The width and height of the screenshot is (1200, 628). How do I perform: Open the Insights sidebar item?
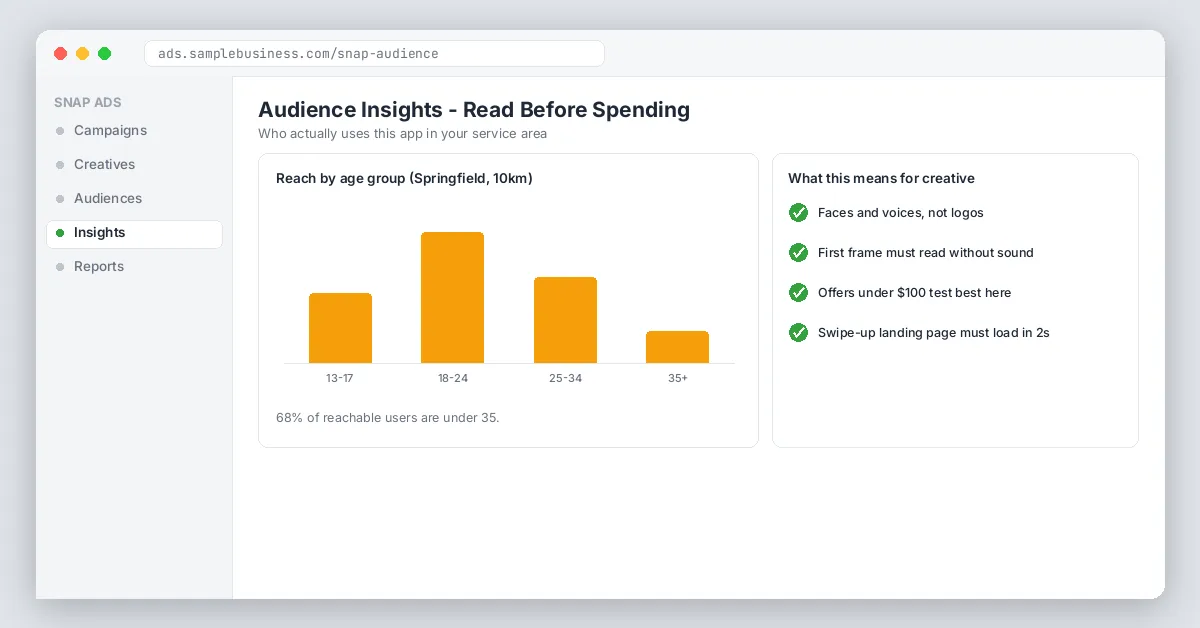(134, 233)
